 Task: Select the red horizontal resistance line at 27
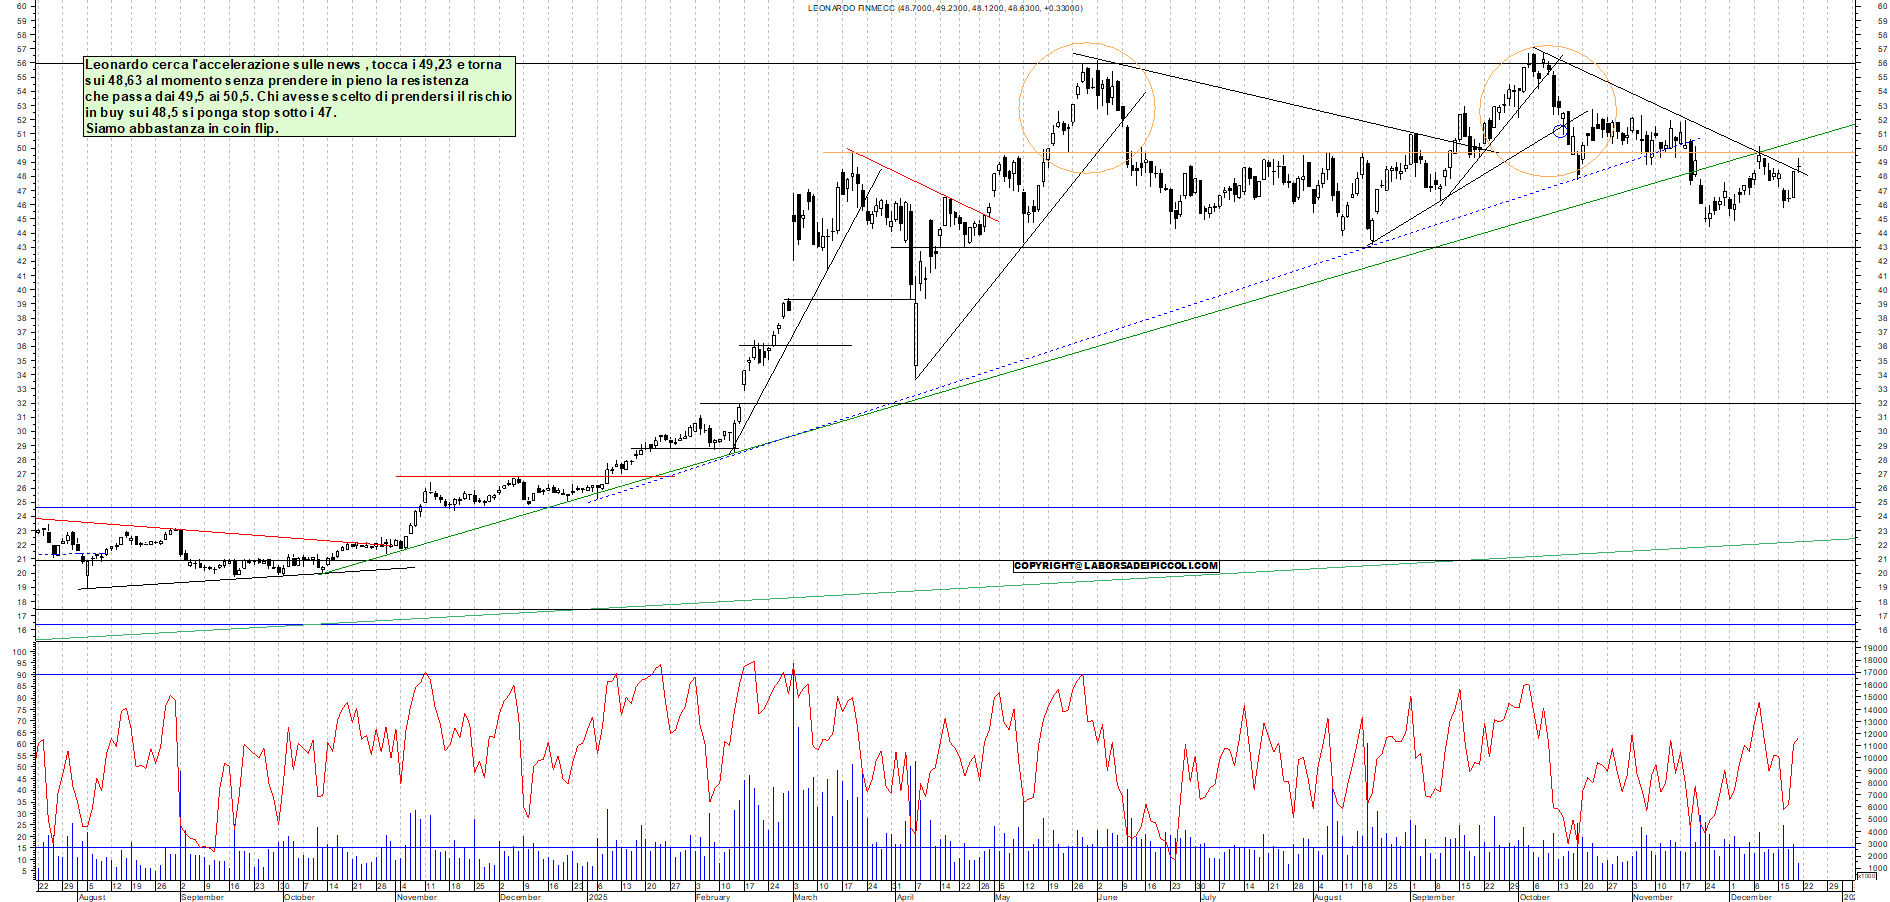pos(520,476)
